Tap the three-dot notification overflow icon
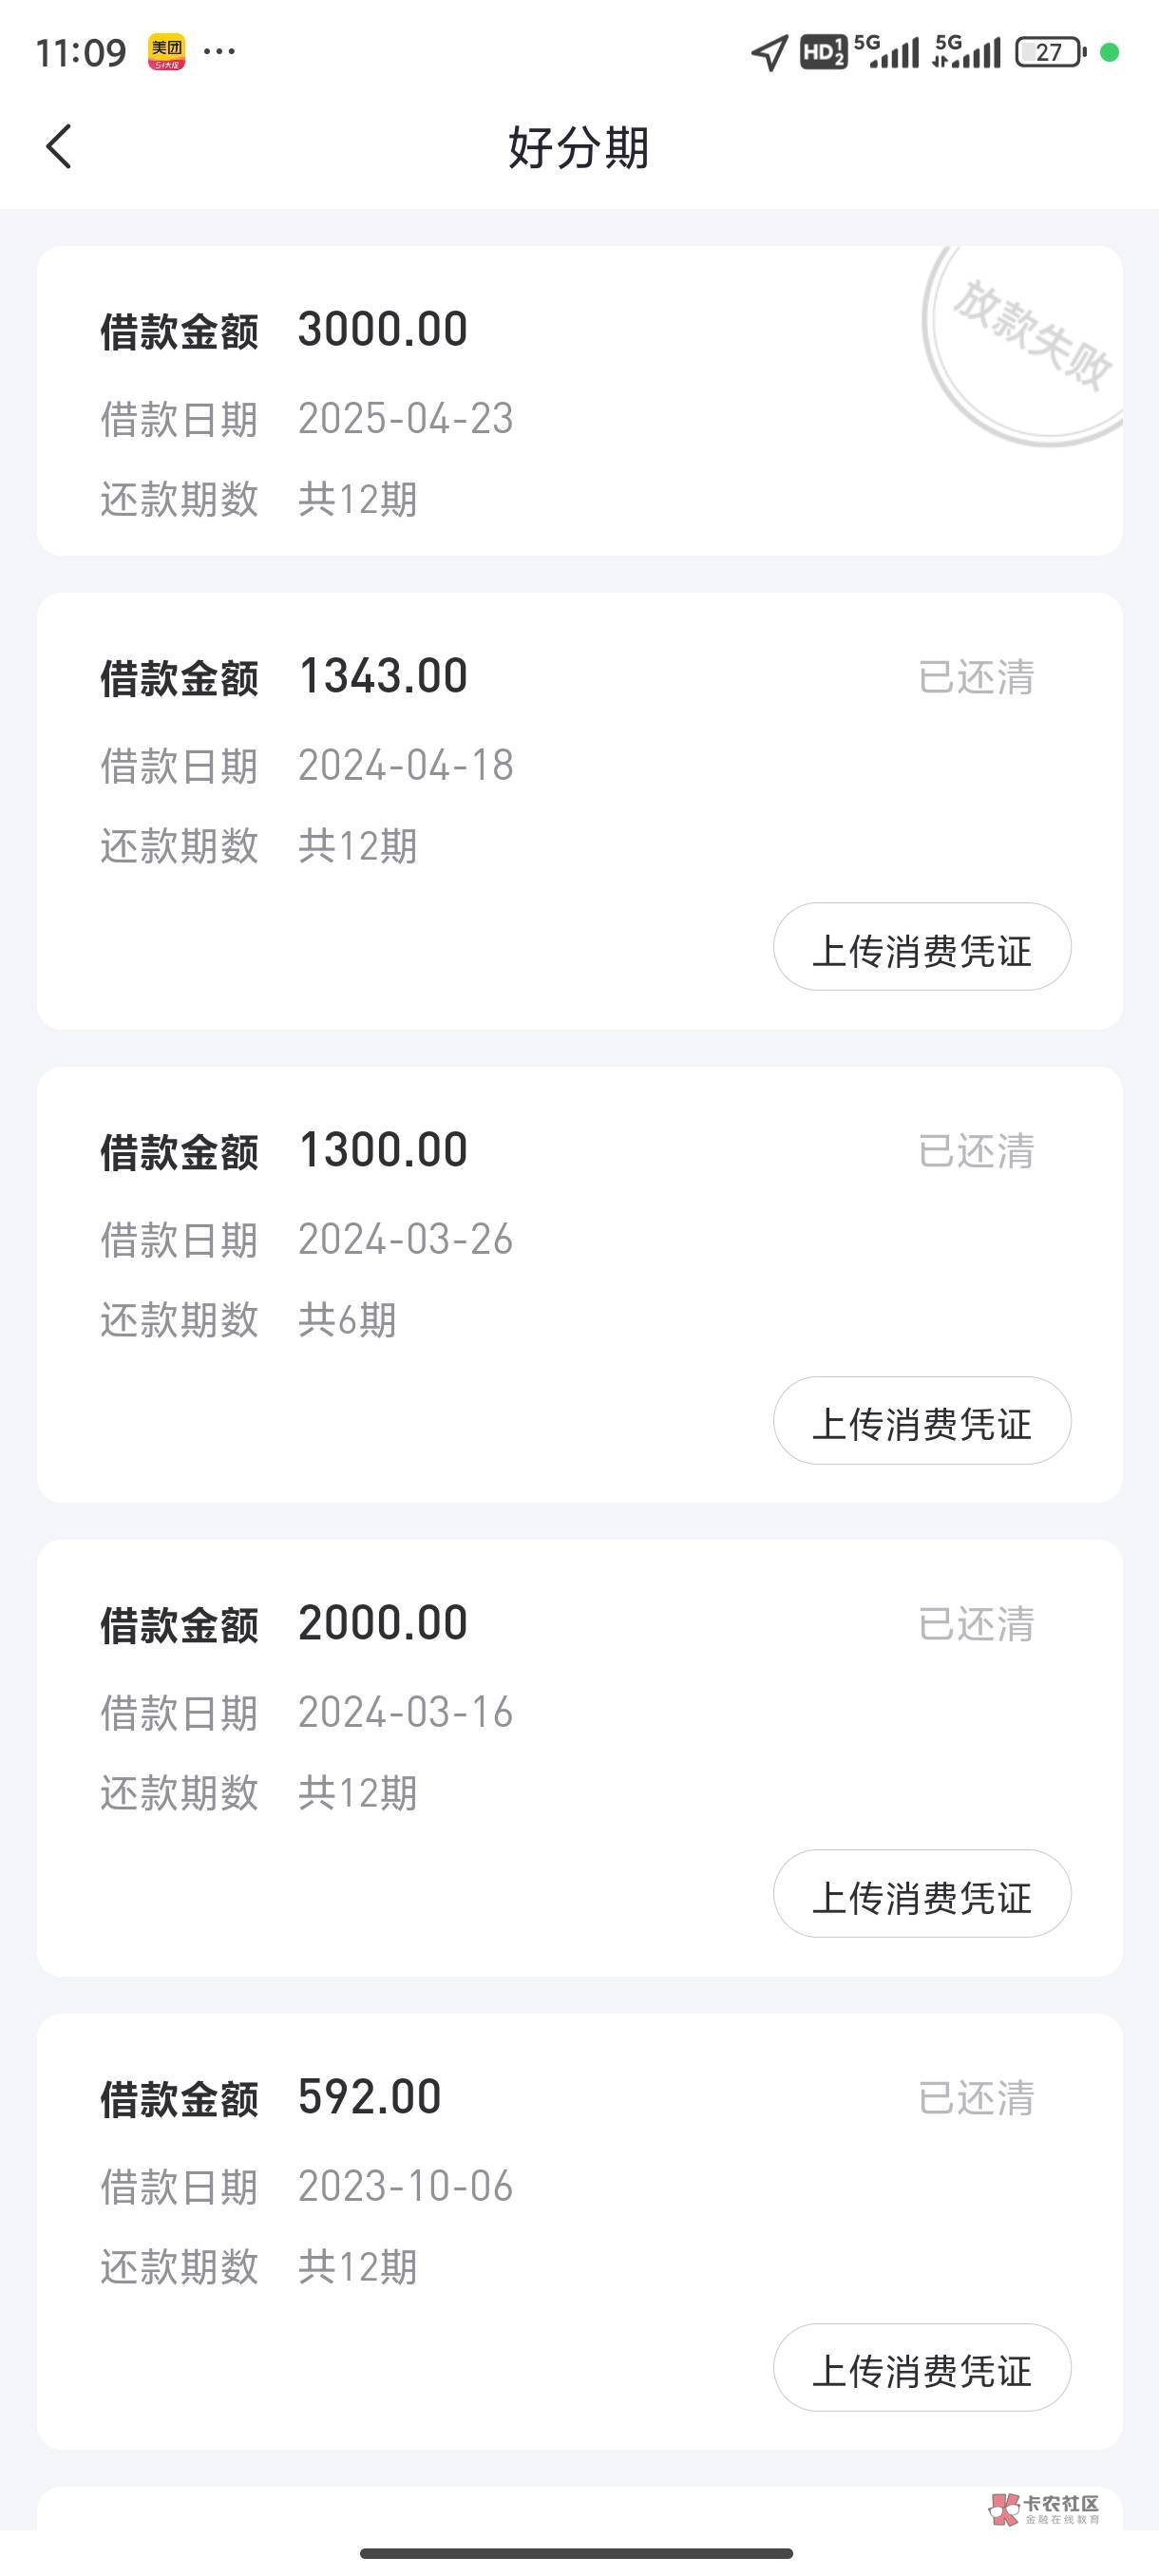Viewport: 1159px width, 2576px height. pos(219,51)
